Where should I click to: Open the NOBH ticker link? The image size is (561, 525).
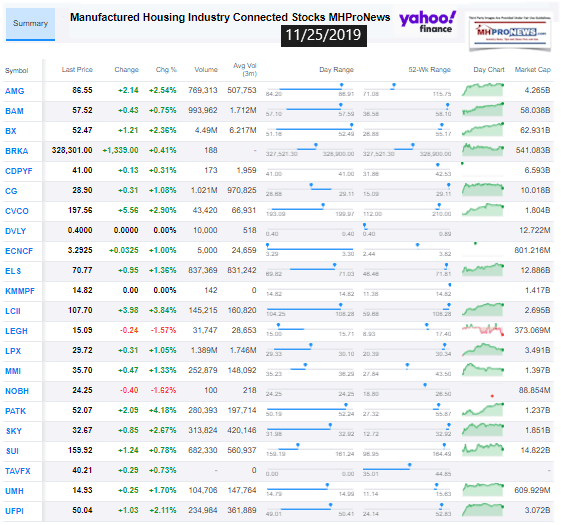[x=17, y=391]
